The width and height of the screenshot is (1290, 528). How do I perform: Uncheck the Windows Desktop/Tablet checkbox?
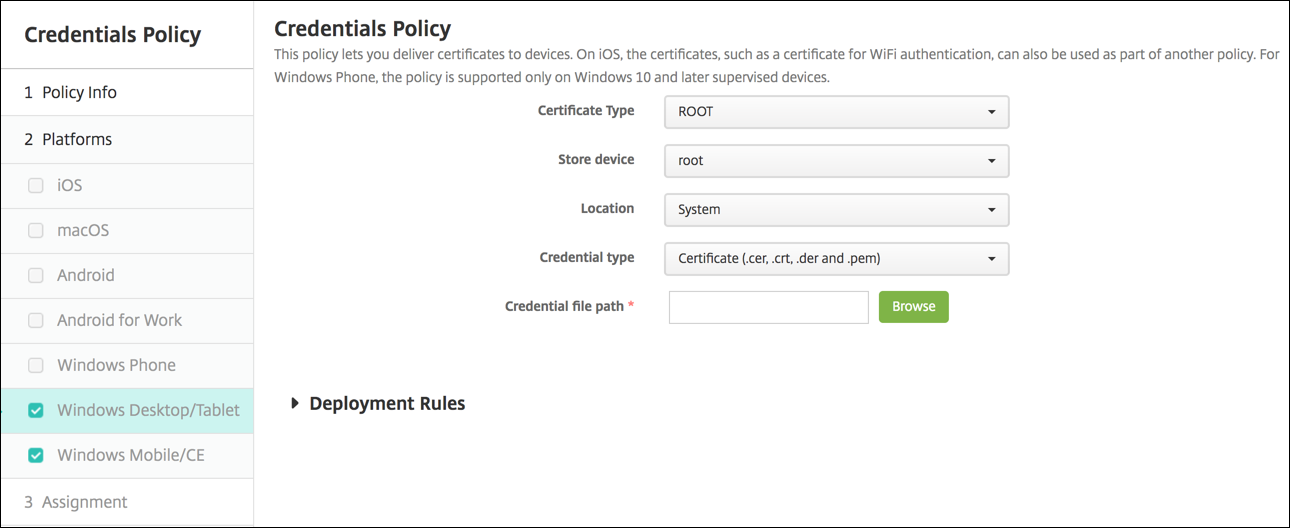tap(36, 410)
